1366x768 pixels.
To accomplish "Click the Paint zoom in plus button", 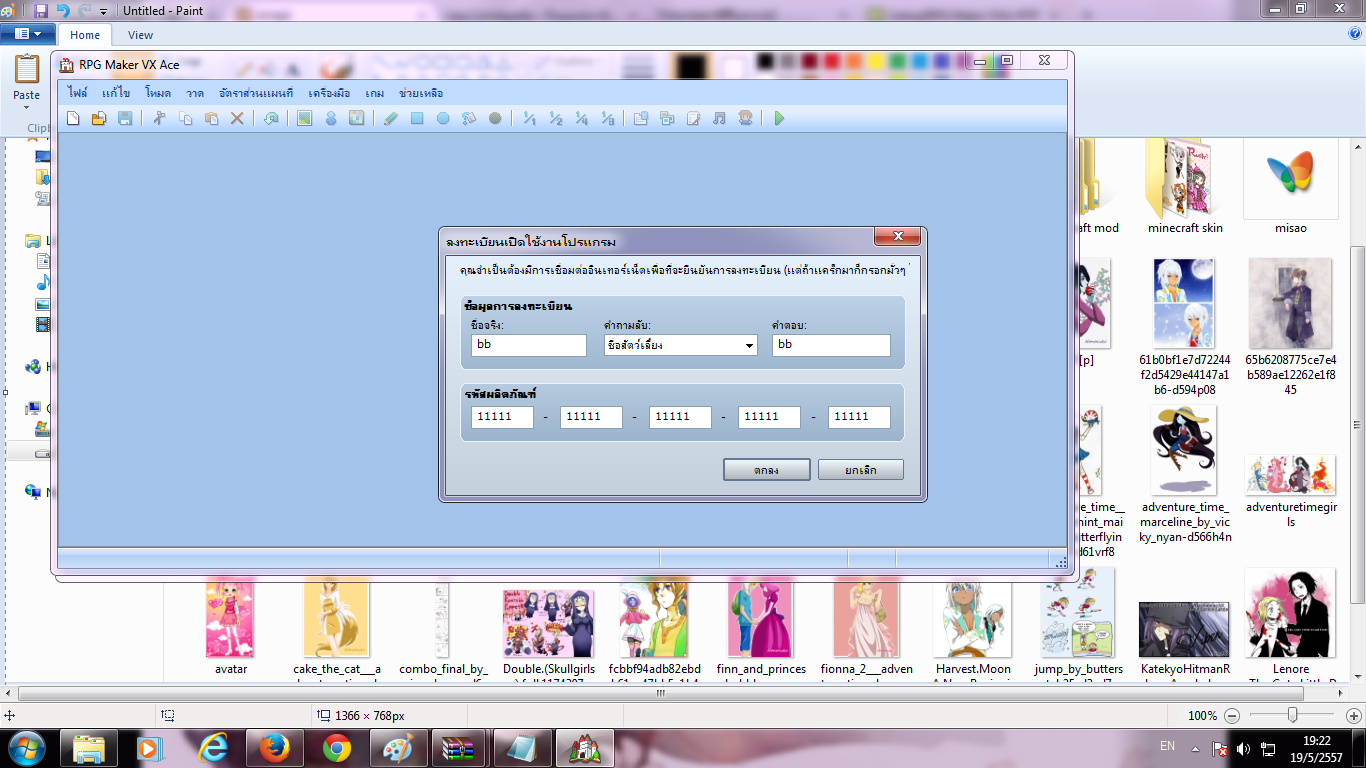I will coord(1353,716).
